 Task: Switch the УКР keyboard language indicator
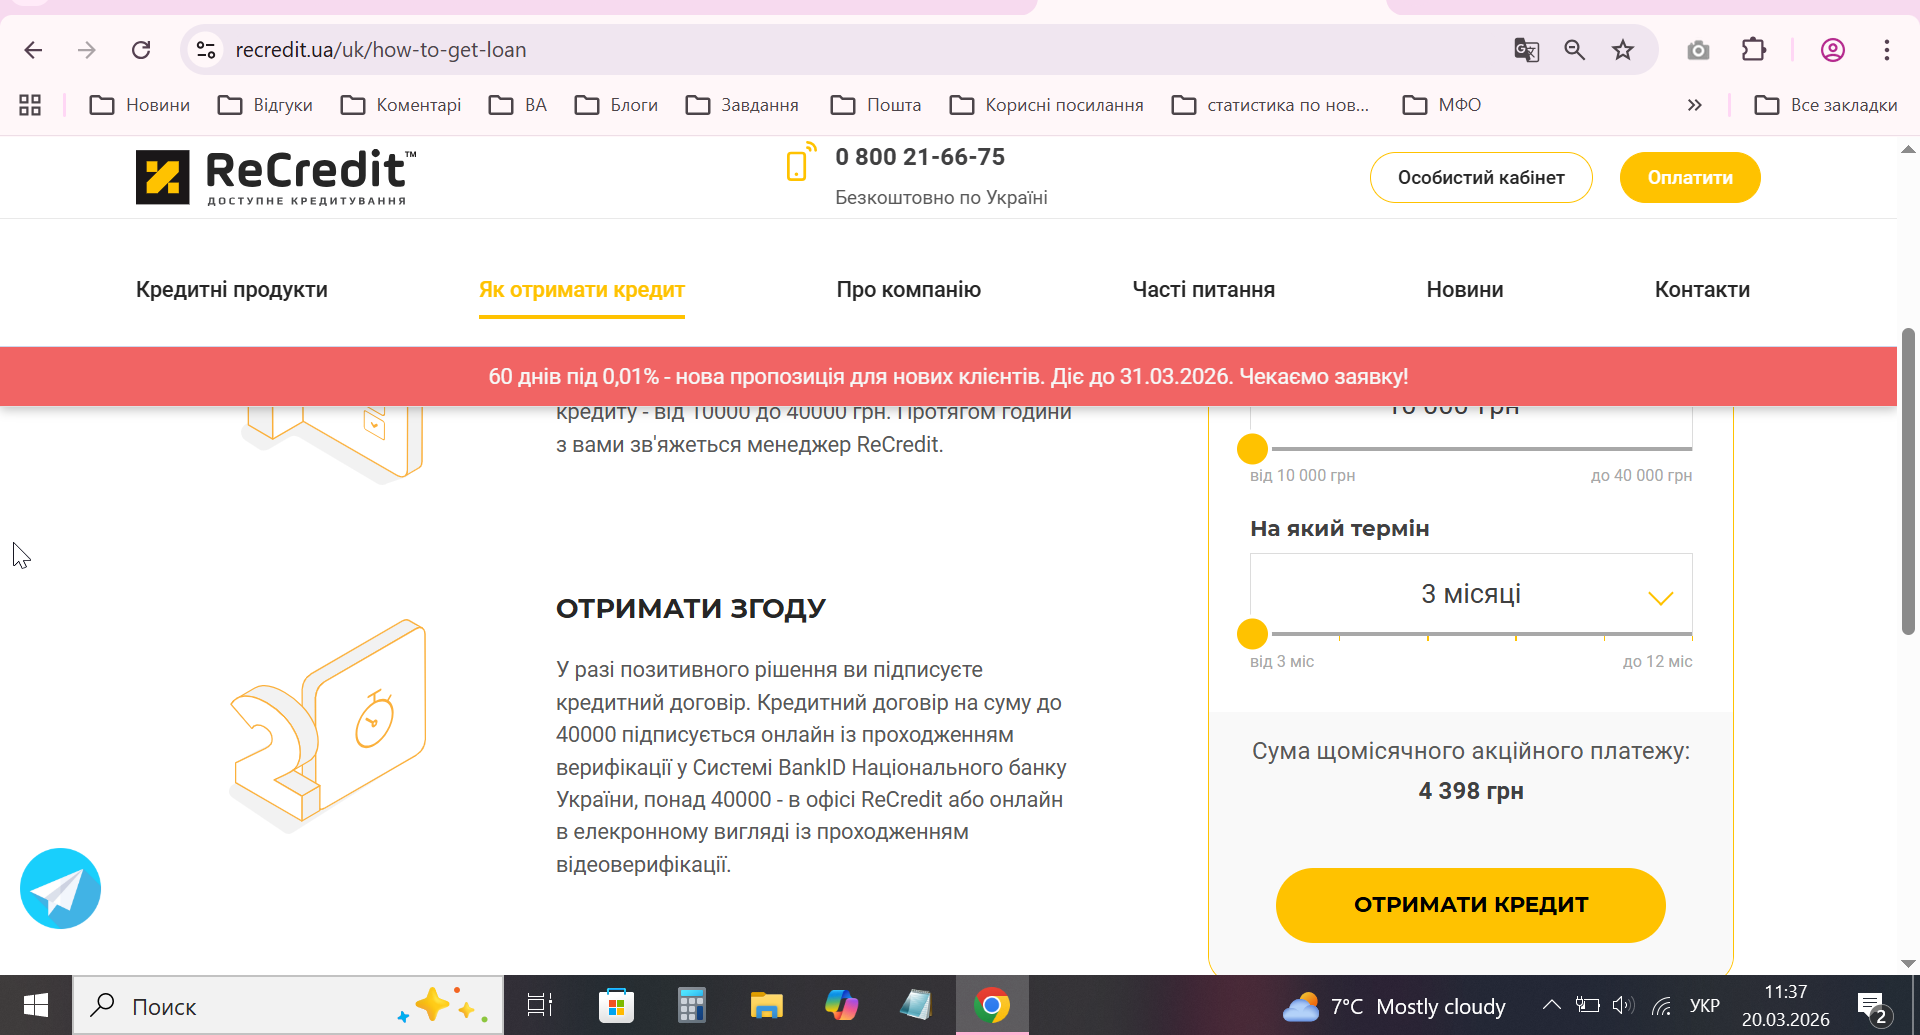pos(1705,1006)
